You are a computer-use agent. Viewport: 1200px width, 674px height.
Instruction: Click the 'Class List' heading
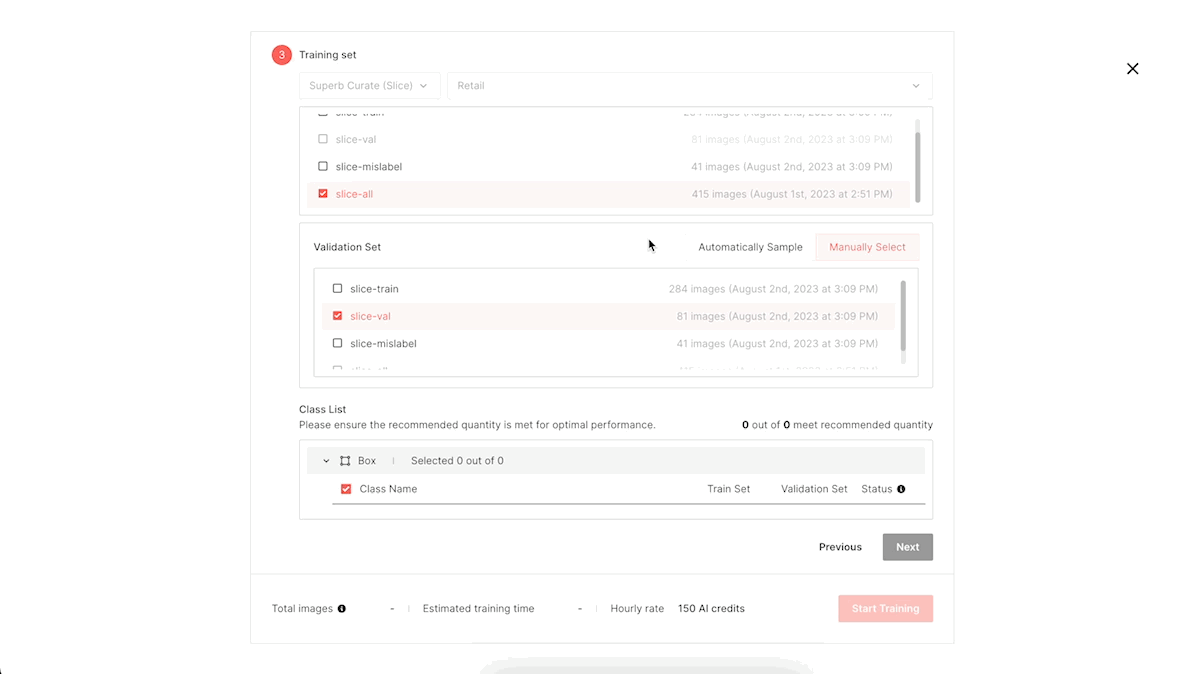coord(322,409)
